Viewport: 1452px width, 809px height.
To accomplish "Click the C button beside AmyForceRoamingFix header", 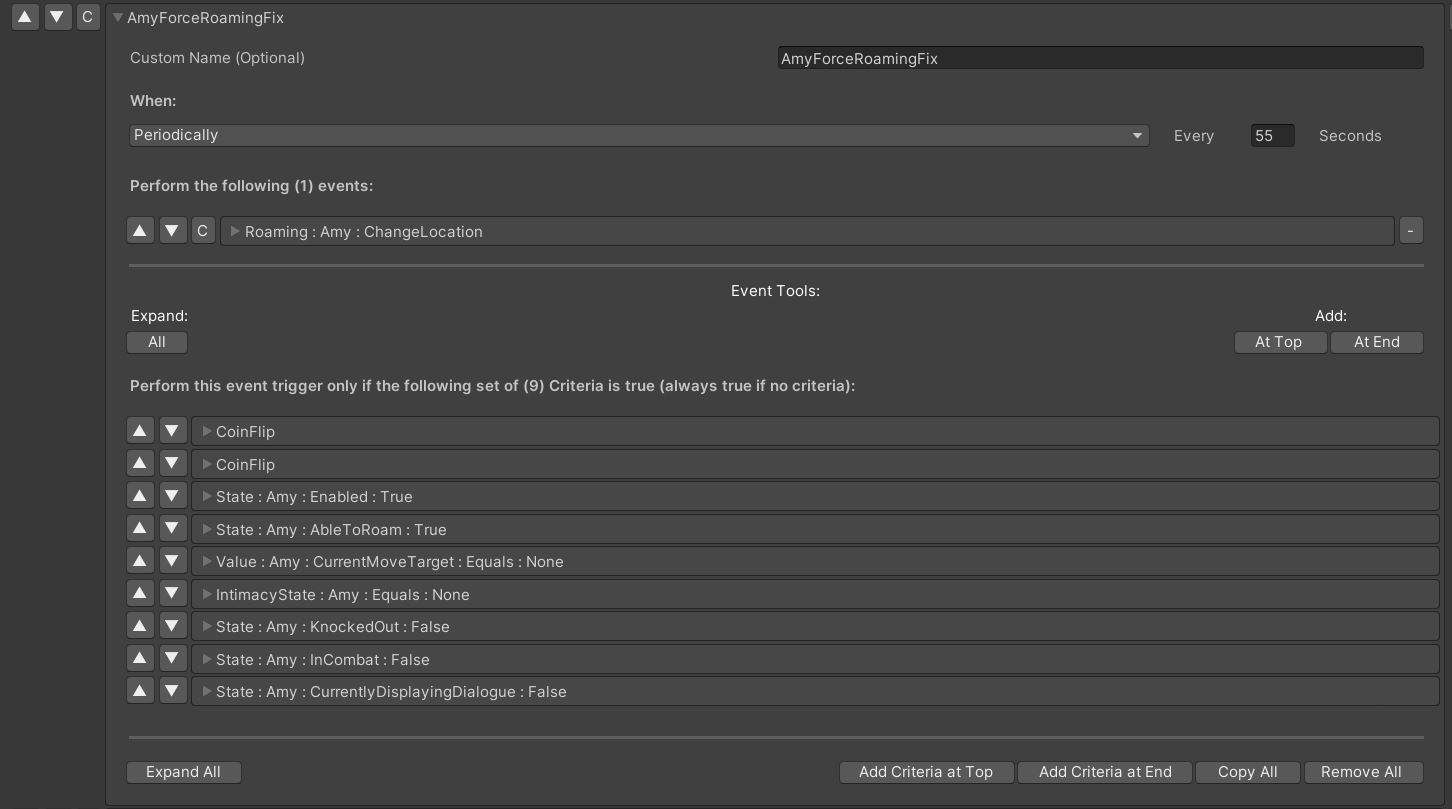I will (x=88, y=17).
